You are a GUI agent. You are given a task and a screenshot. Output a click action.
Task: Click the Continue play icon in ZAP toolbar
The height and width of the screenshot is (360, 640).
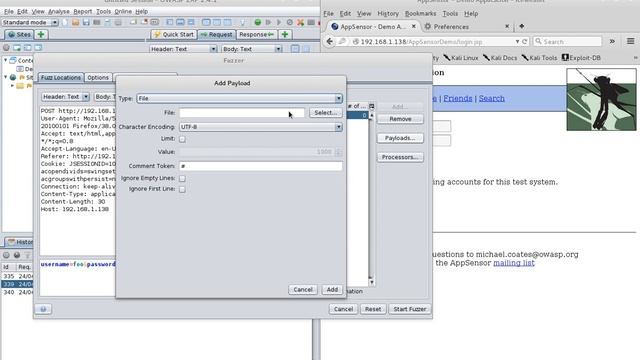279,22
